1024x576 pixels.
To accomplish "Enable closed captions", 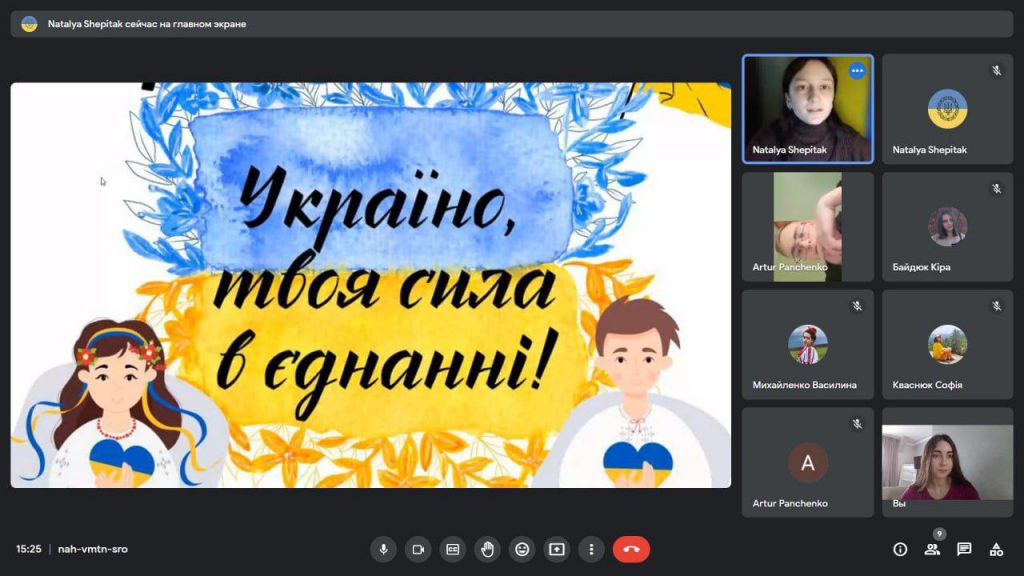I will tap(453, 549).
